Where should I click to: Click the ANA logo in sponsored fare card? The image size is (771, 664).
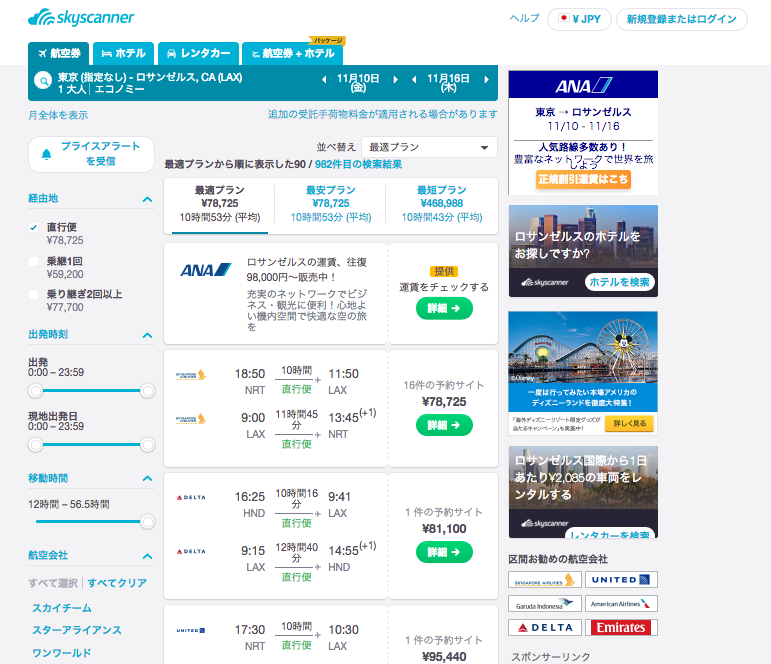click(x=206, y=270)
